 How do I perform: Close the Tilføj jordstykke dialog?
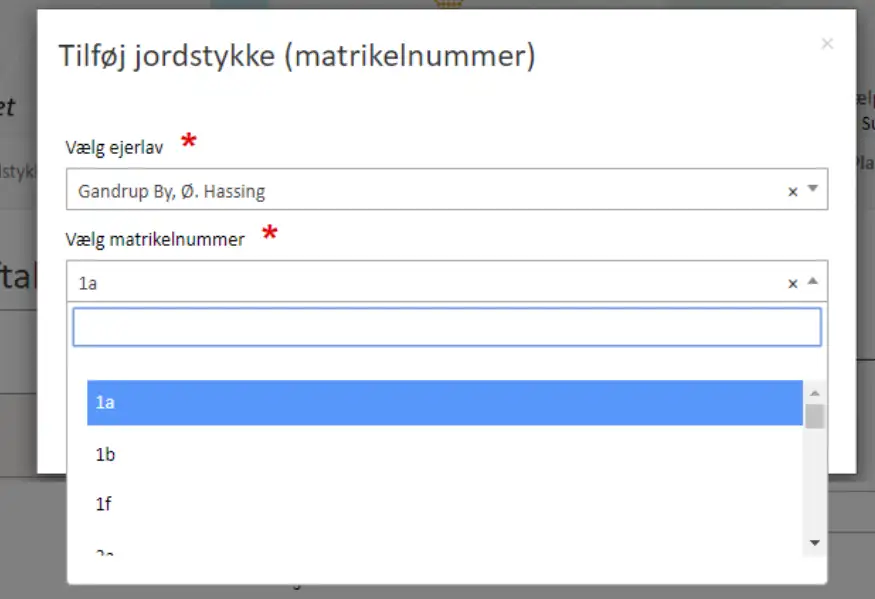pyautogui.click(x=826, y=44)
